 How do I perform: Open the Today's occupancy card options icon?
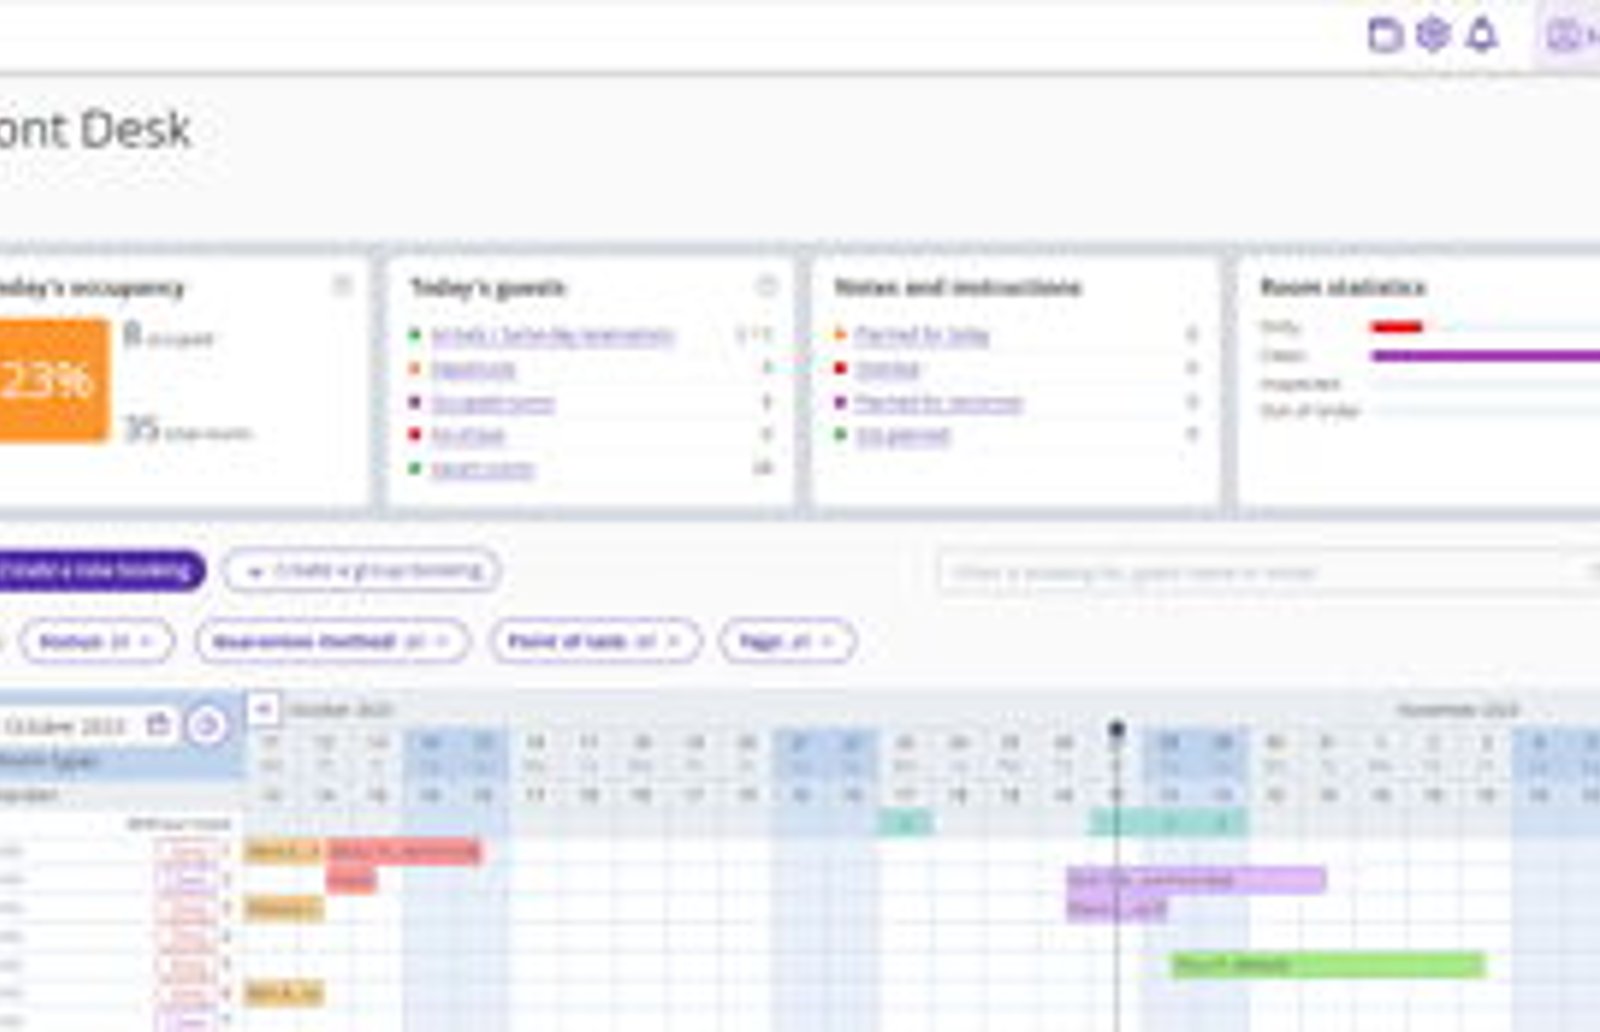pos(342,286)
